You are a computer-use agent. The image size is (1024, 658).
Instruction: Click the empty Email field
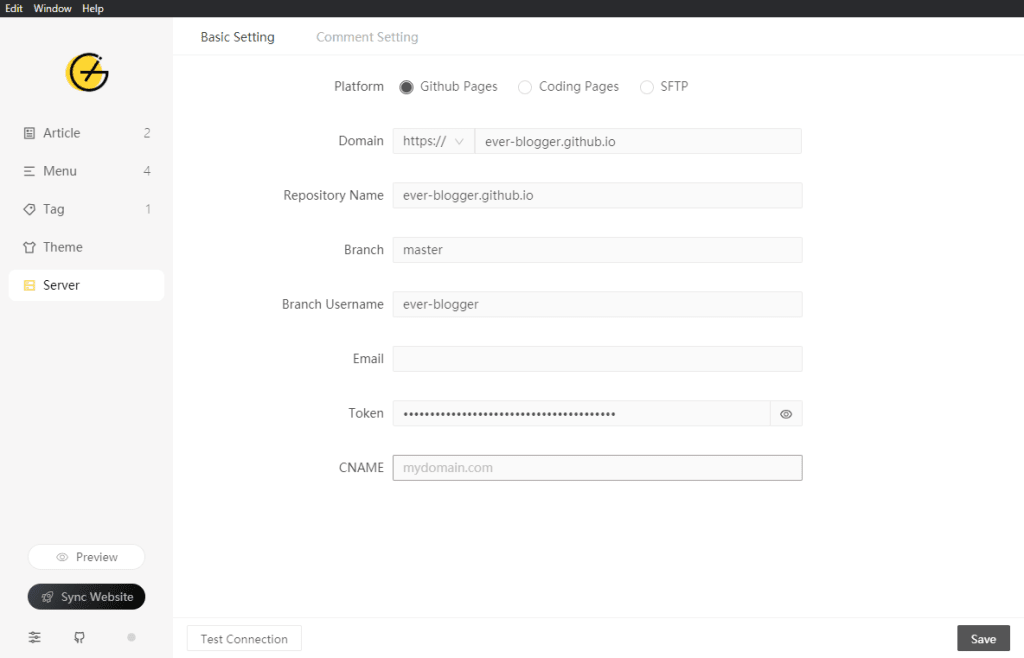597,359
